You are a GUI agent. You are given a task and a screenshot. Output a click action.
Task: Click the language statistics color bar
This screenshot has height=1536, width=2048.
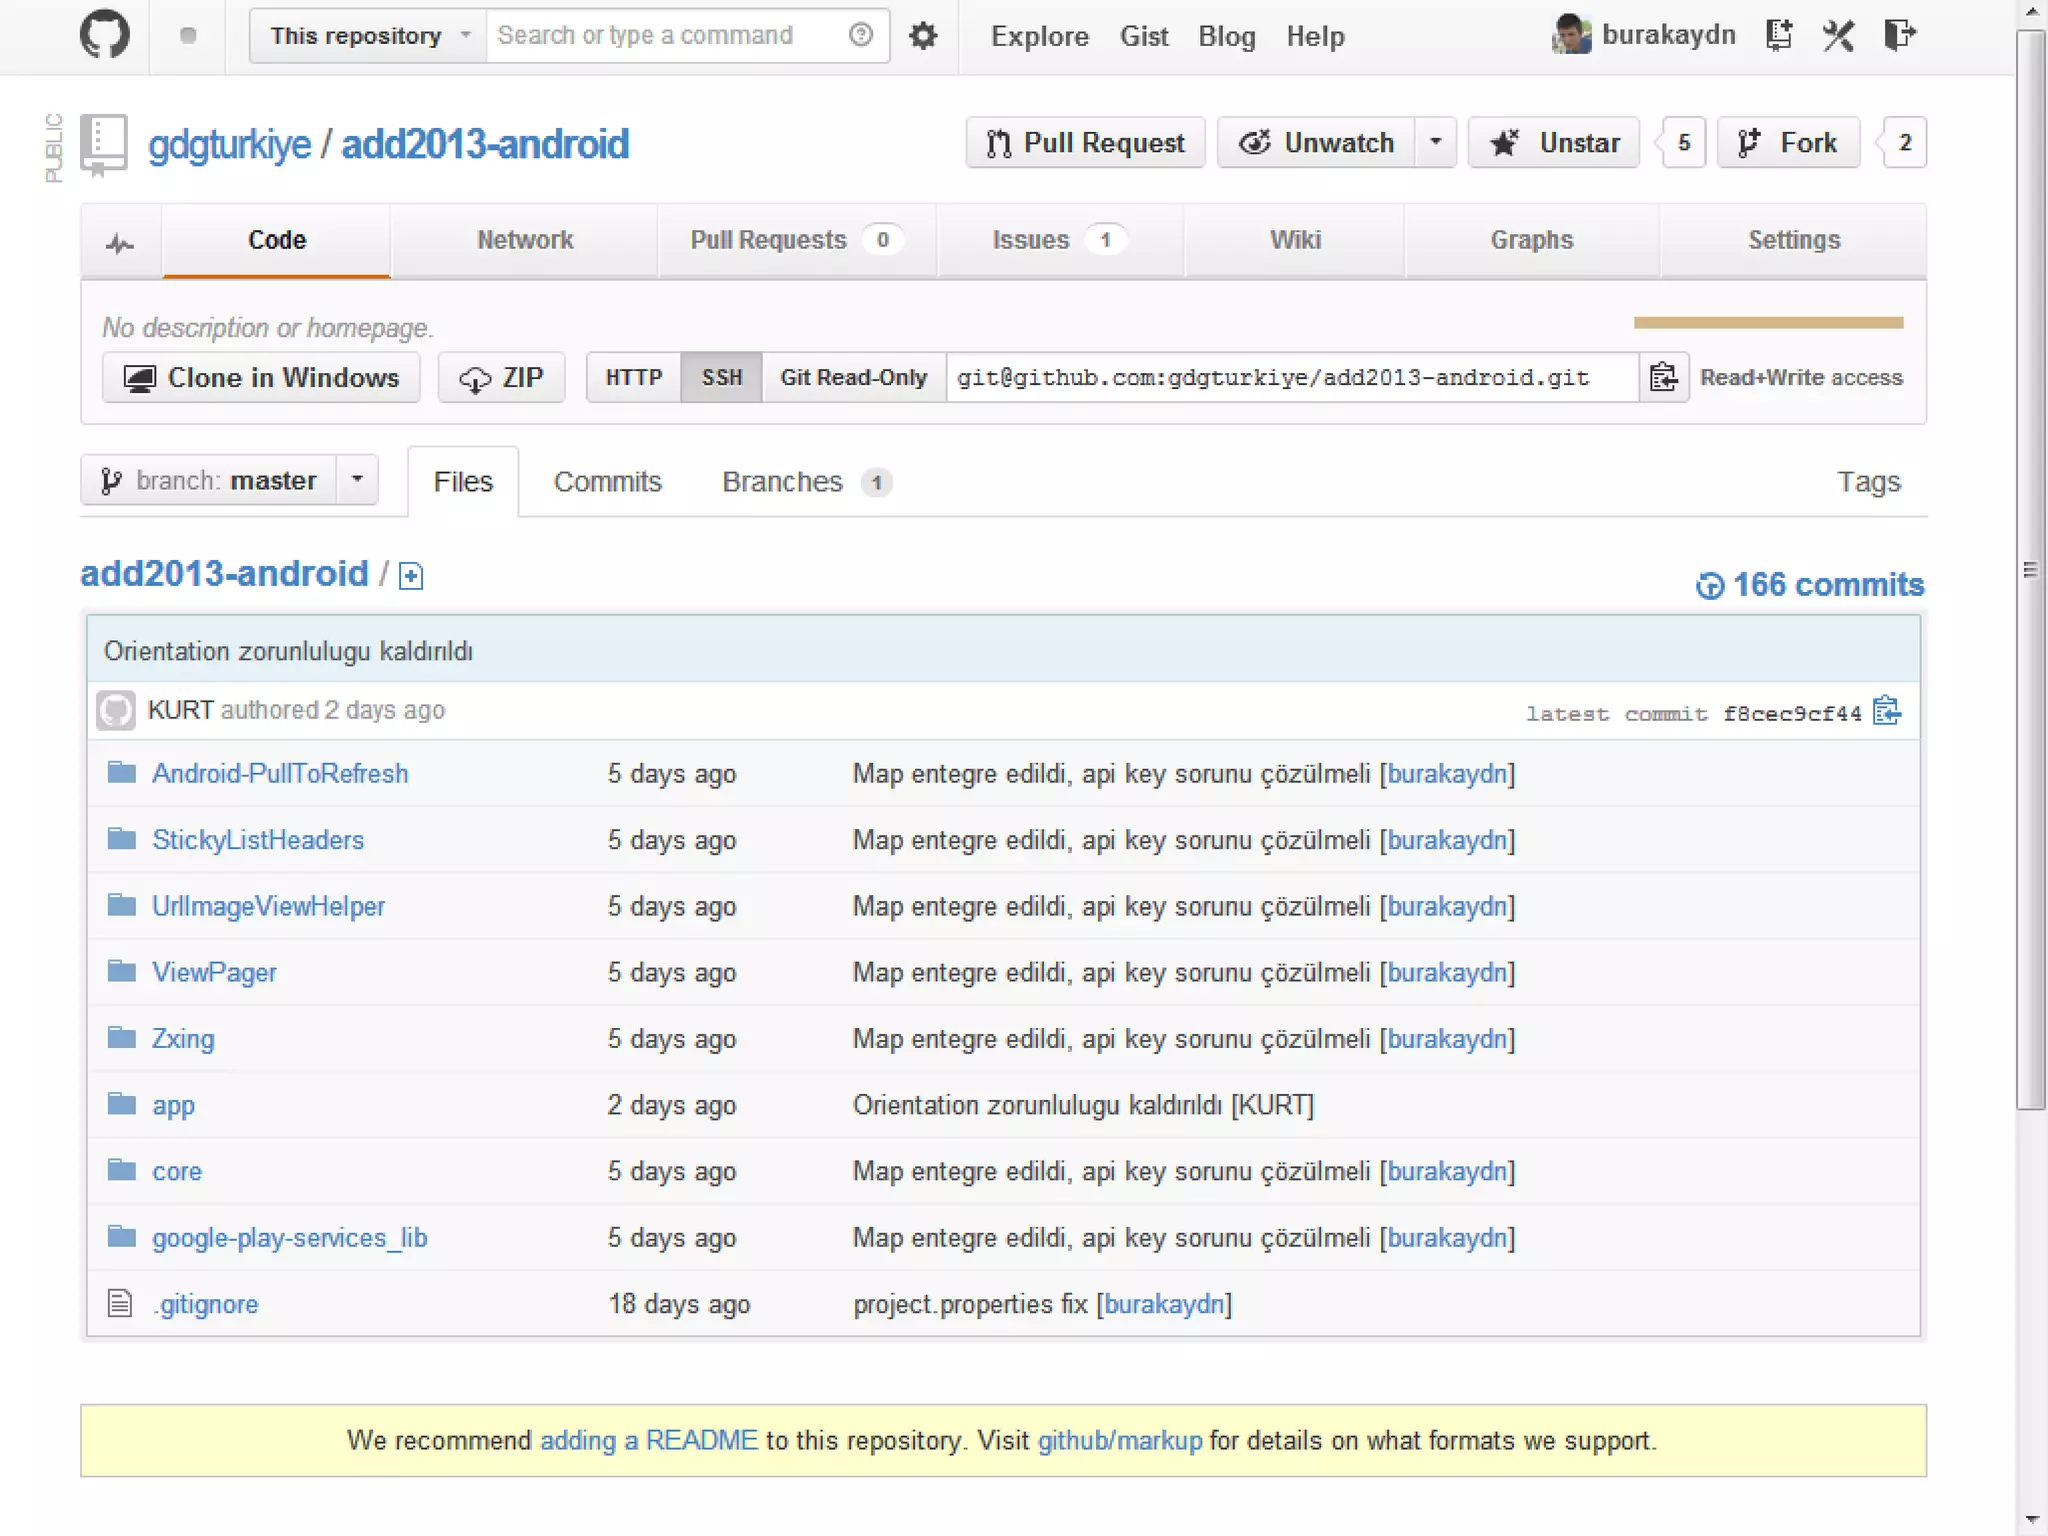click(x=1768, y=322)
